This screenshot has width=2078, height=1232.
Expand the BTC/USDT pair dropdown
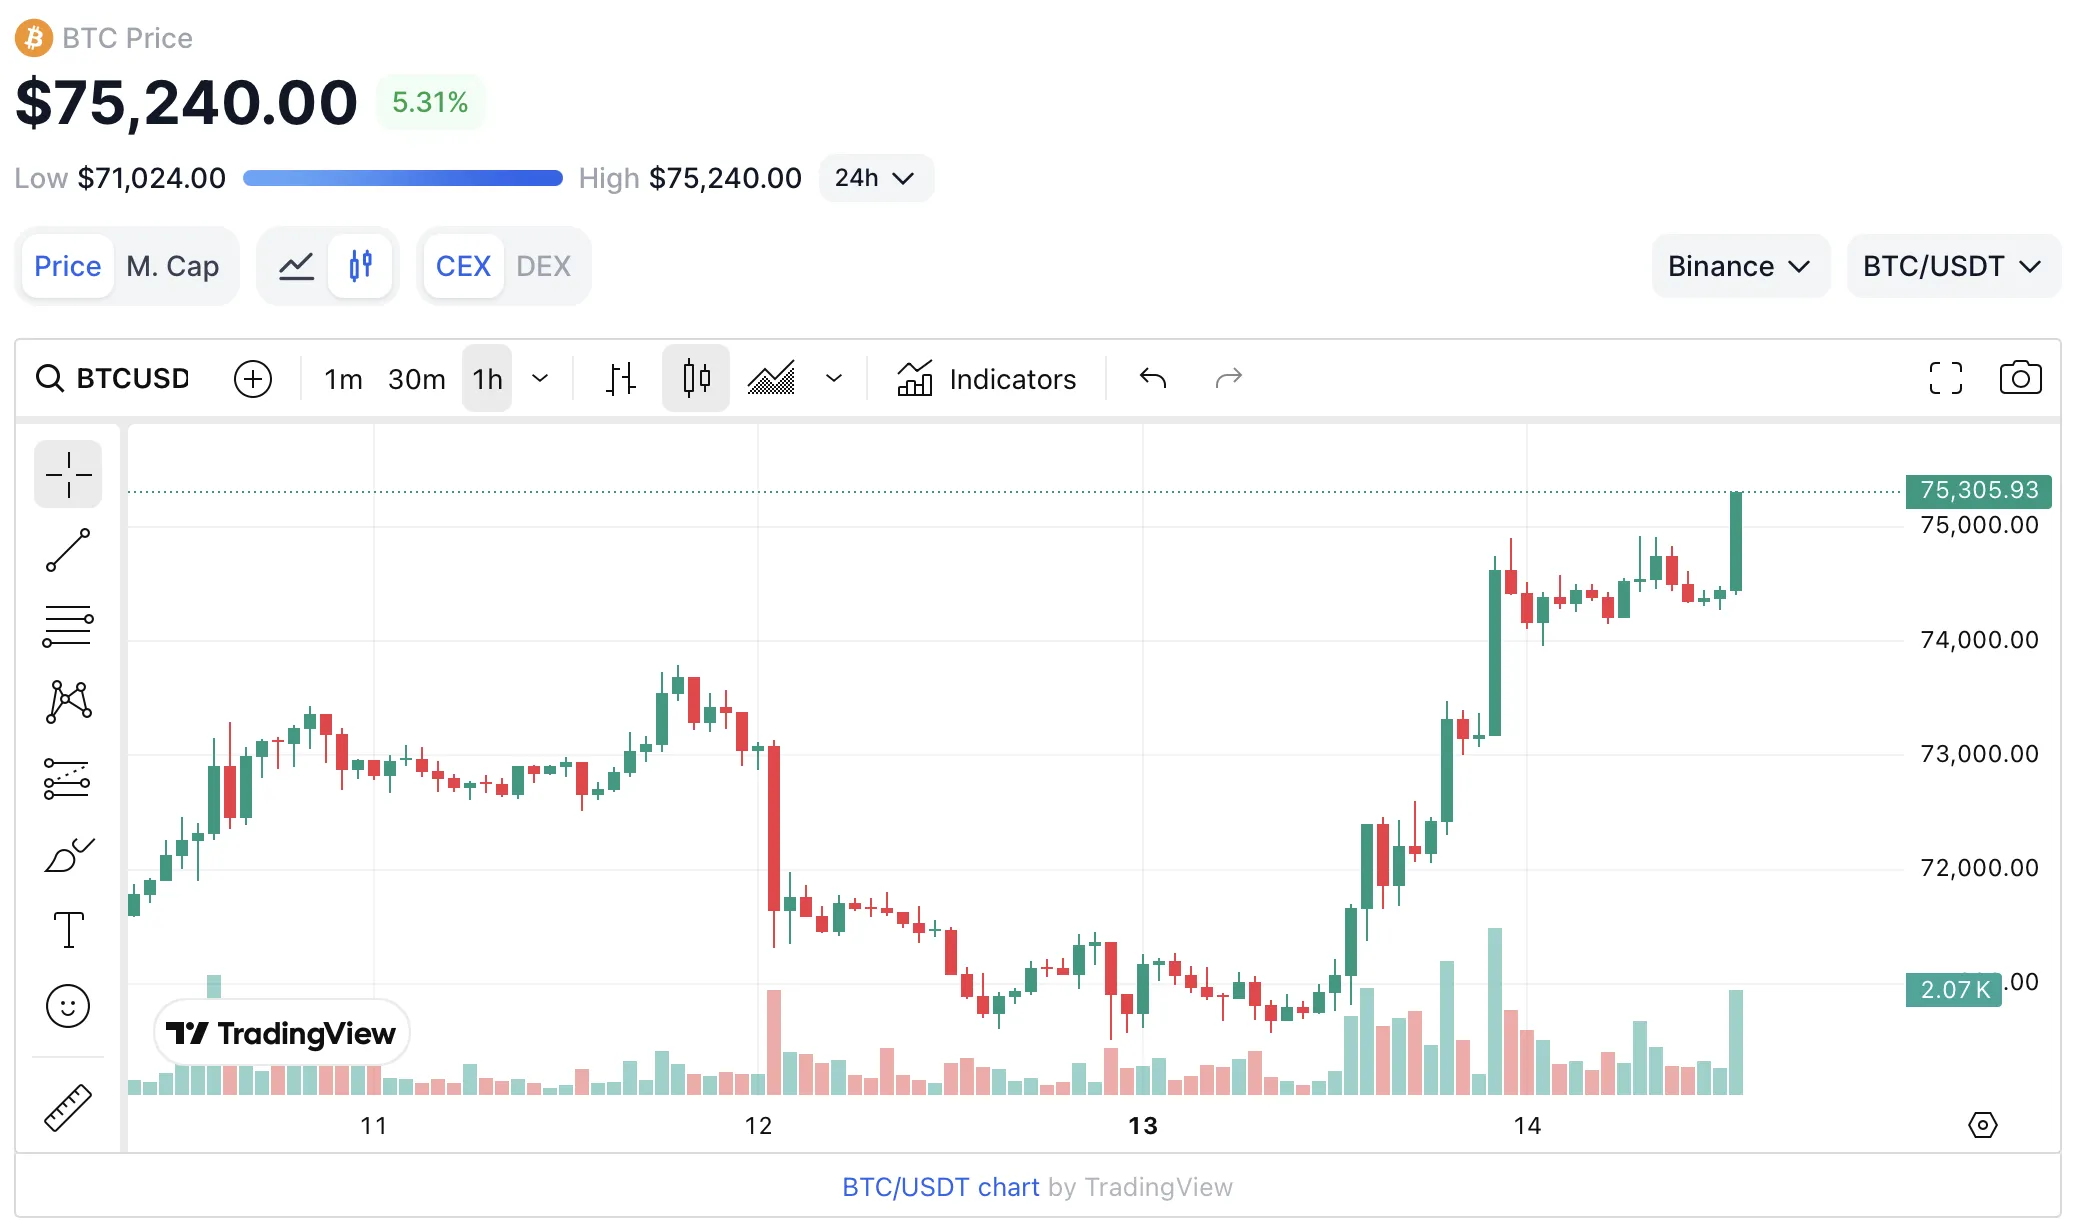coord(1952,266)
